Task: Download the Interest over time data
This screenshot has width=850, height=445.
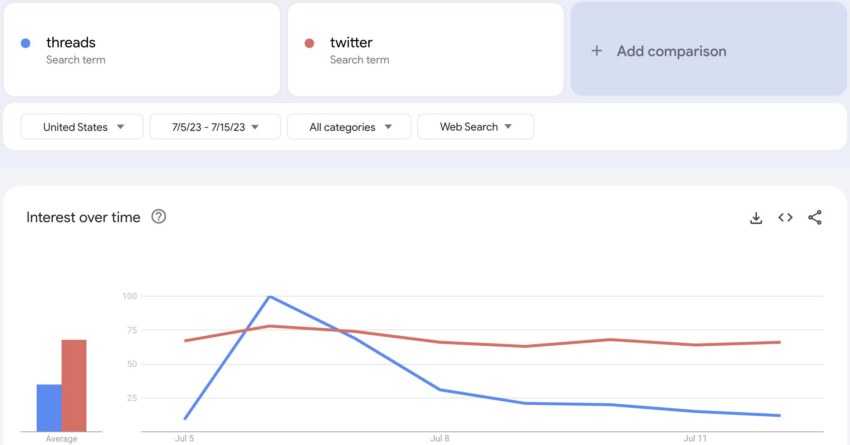Action: [x=756, y=218]
